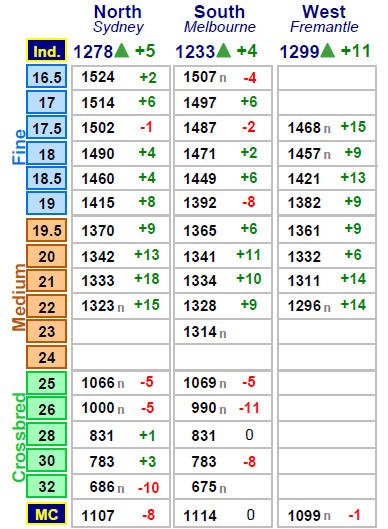Click the South indicator value 1233
This screenshot has width=388, height=529.
pos(195,52)
